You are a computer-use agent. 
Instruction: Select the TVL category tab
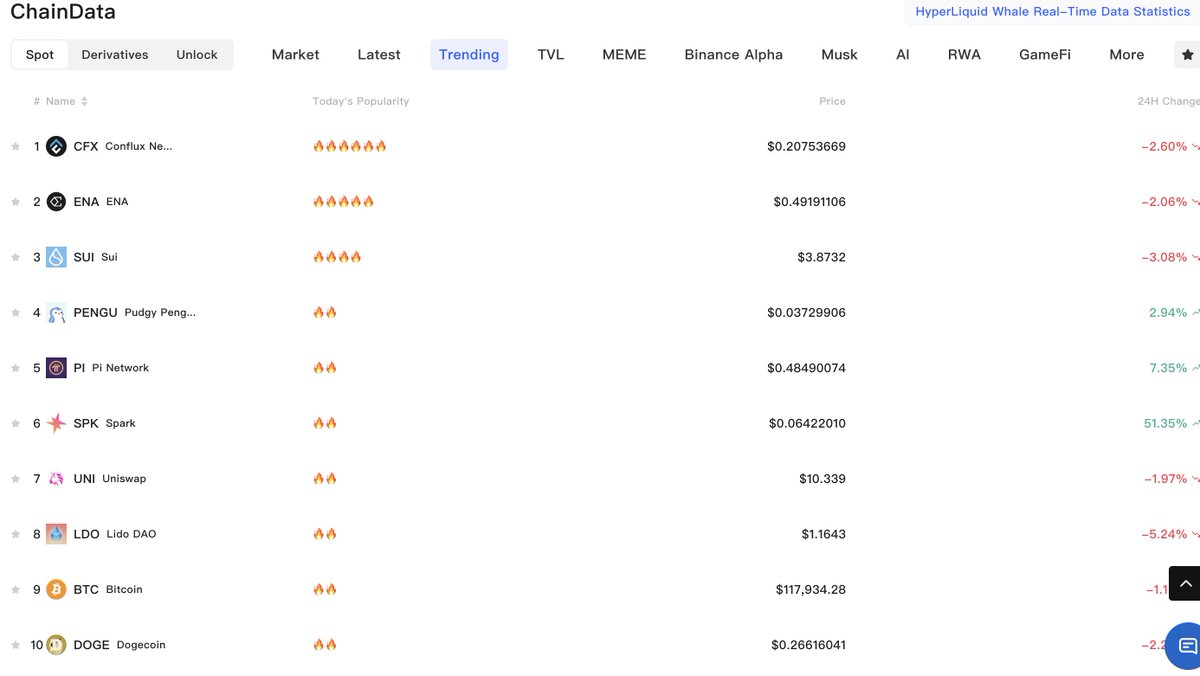coord(551,55)
